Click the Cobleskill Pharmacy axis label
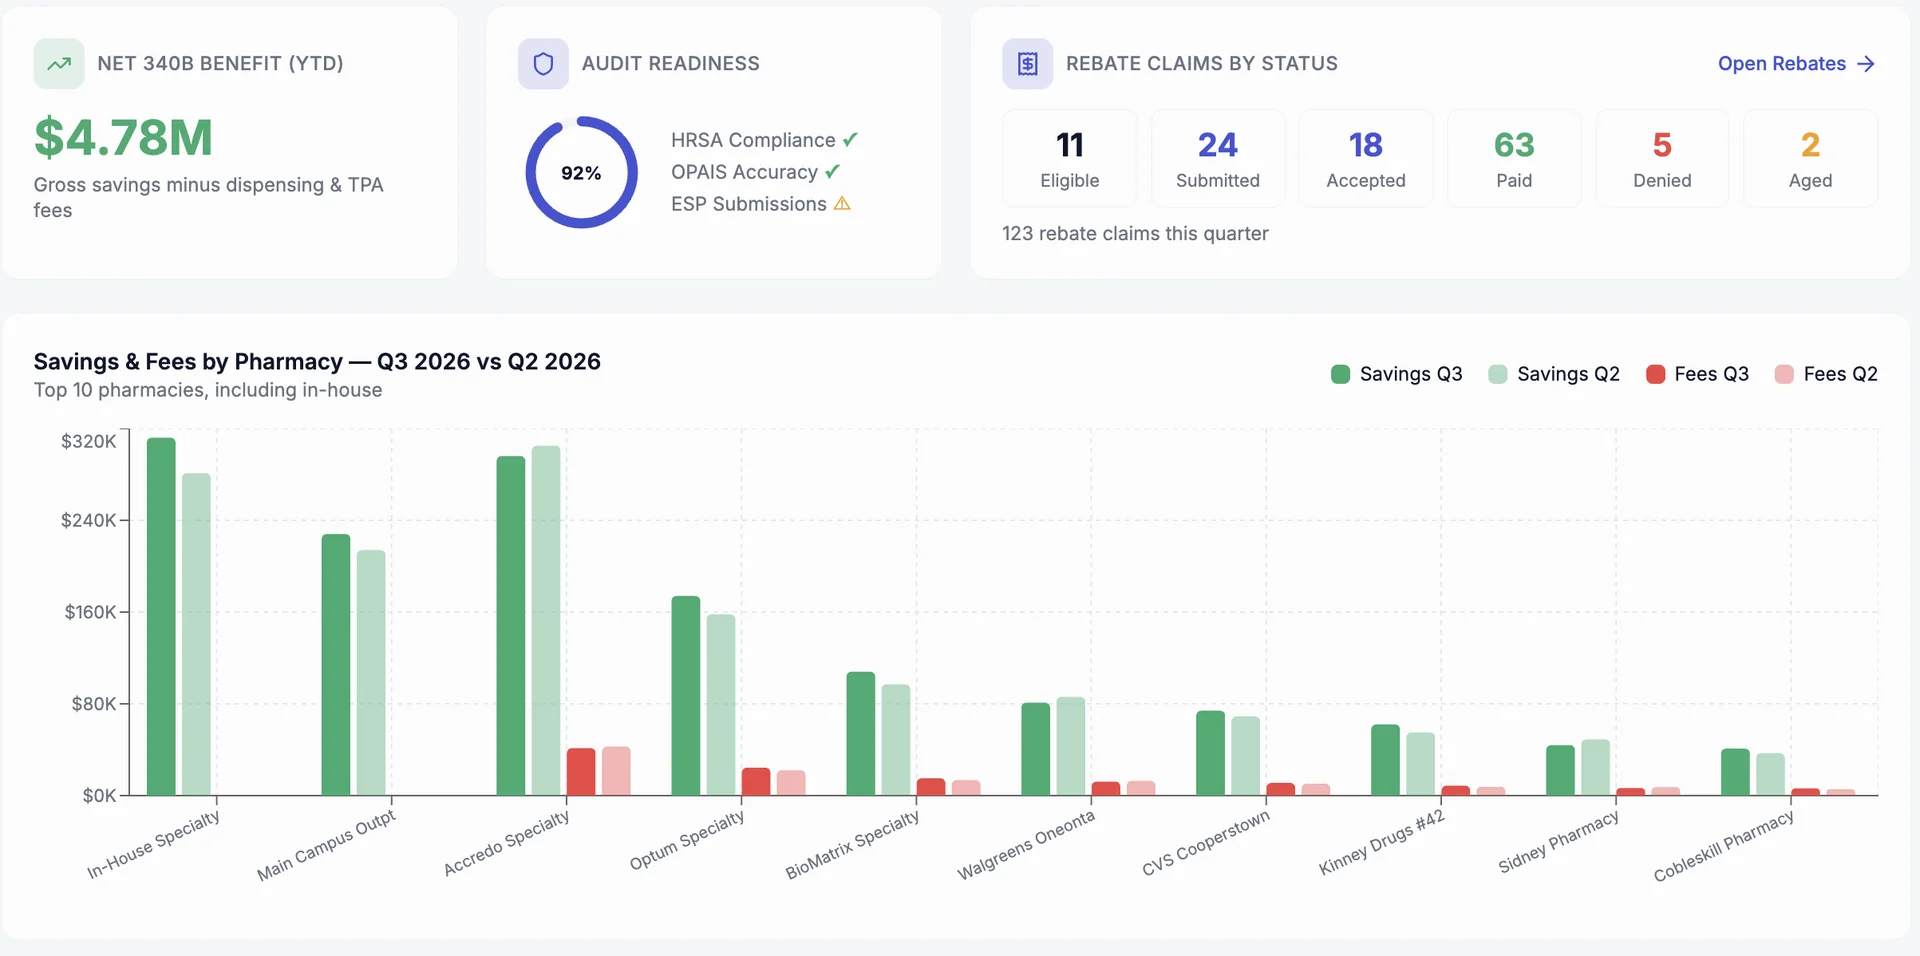 coord(1724,846)
